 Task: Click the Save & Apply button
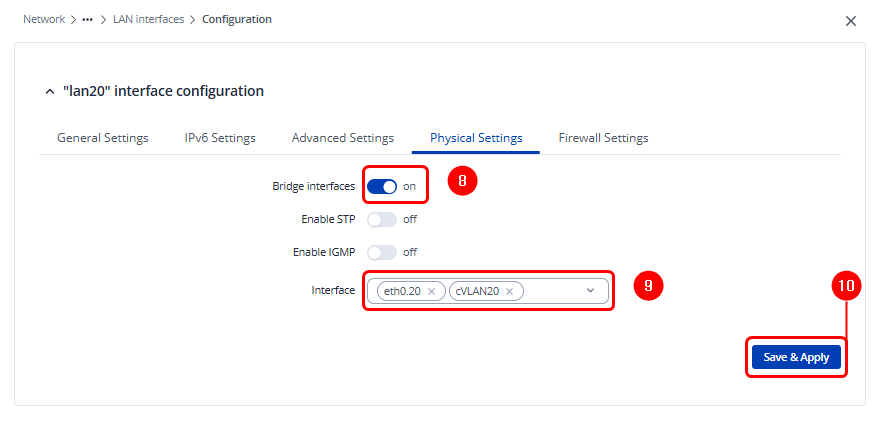click(796, 357)
